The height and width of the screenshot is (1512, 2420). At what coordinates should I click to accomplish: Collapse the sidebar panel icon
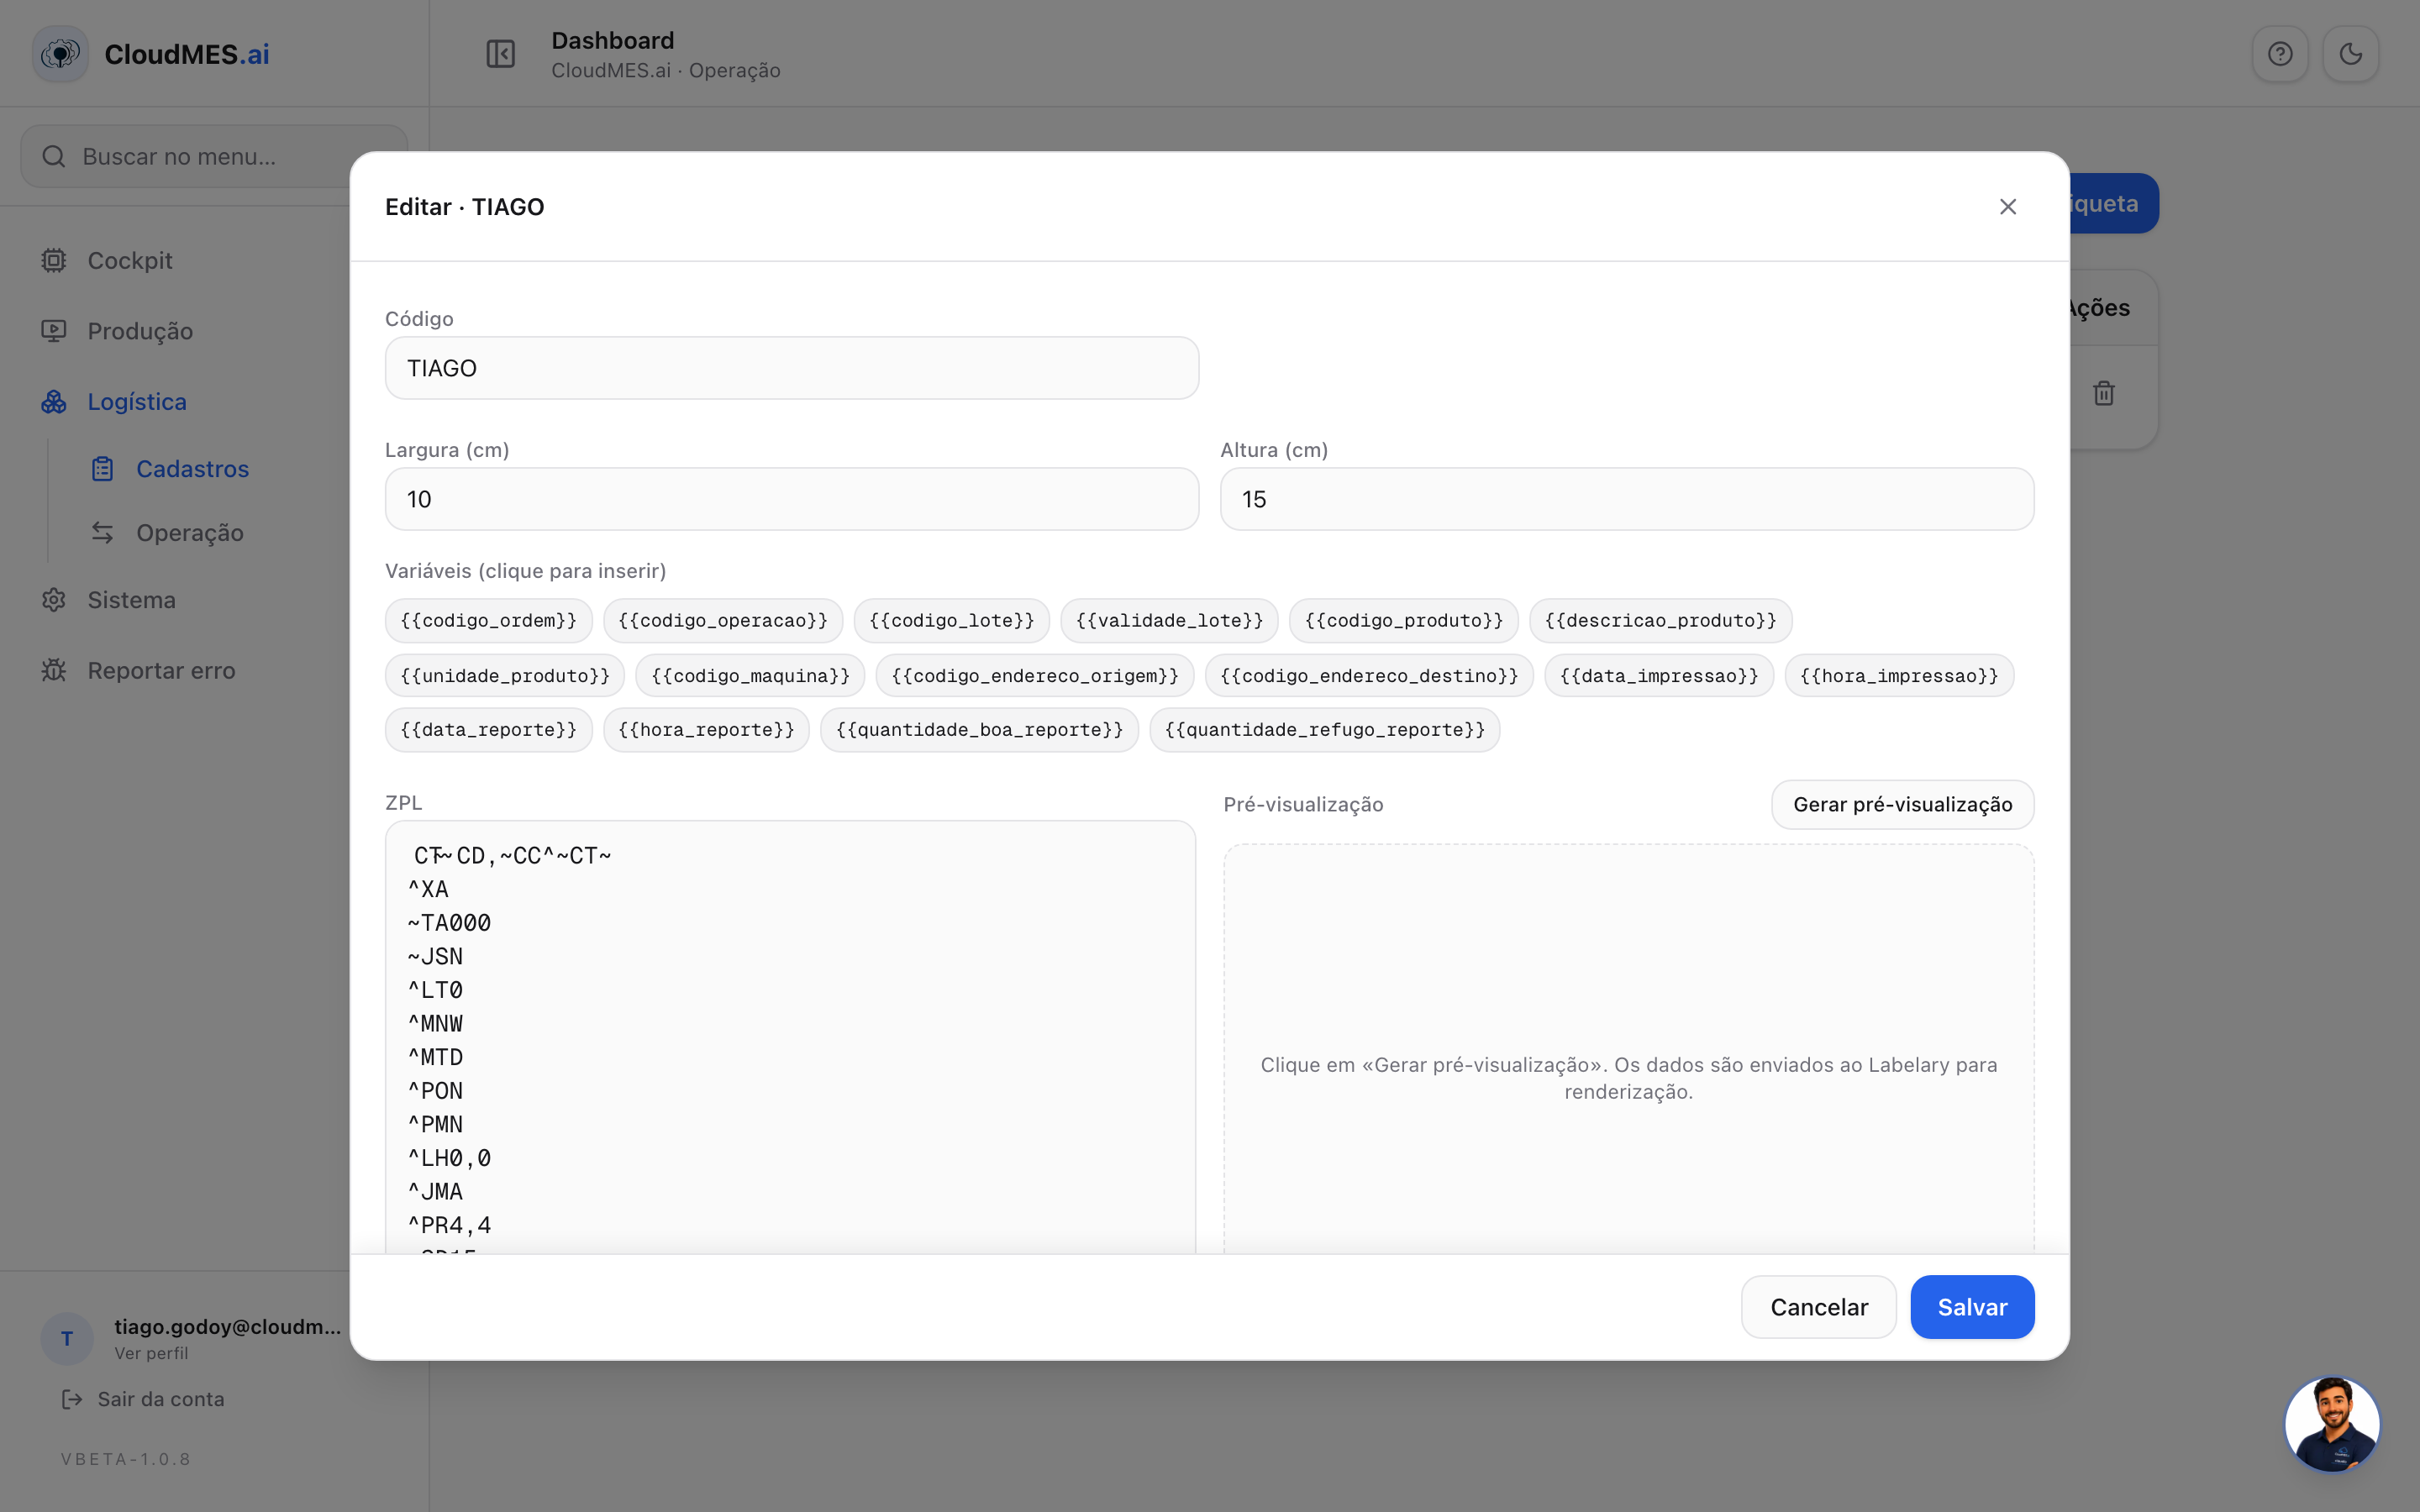[500, 54]
